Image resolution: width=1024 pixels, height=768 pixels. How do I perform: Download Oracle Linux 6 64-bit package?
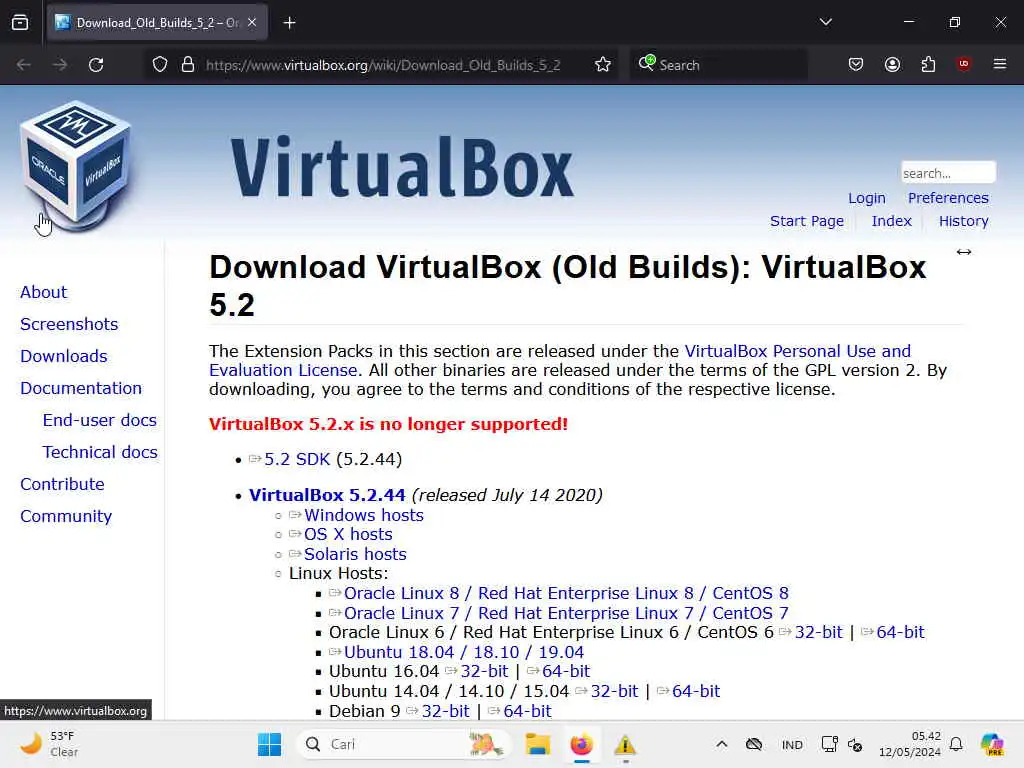901,632
